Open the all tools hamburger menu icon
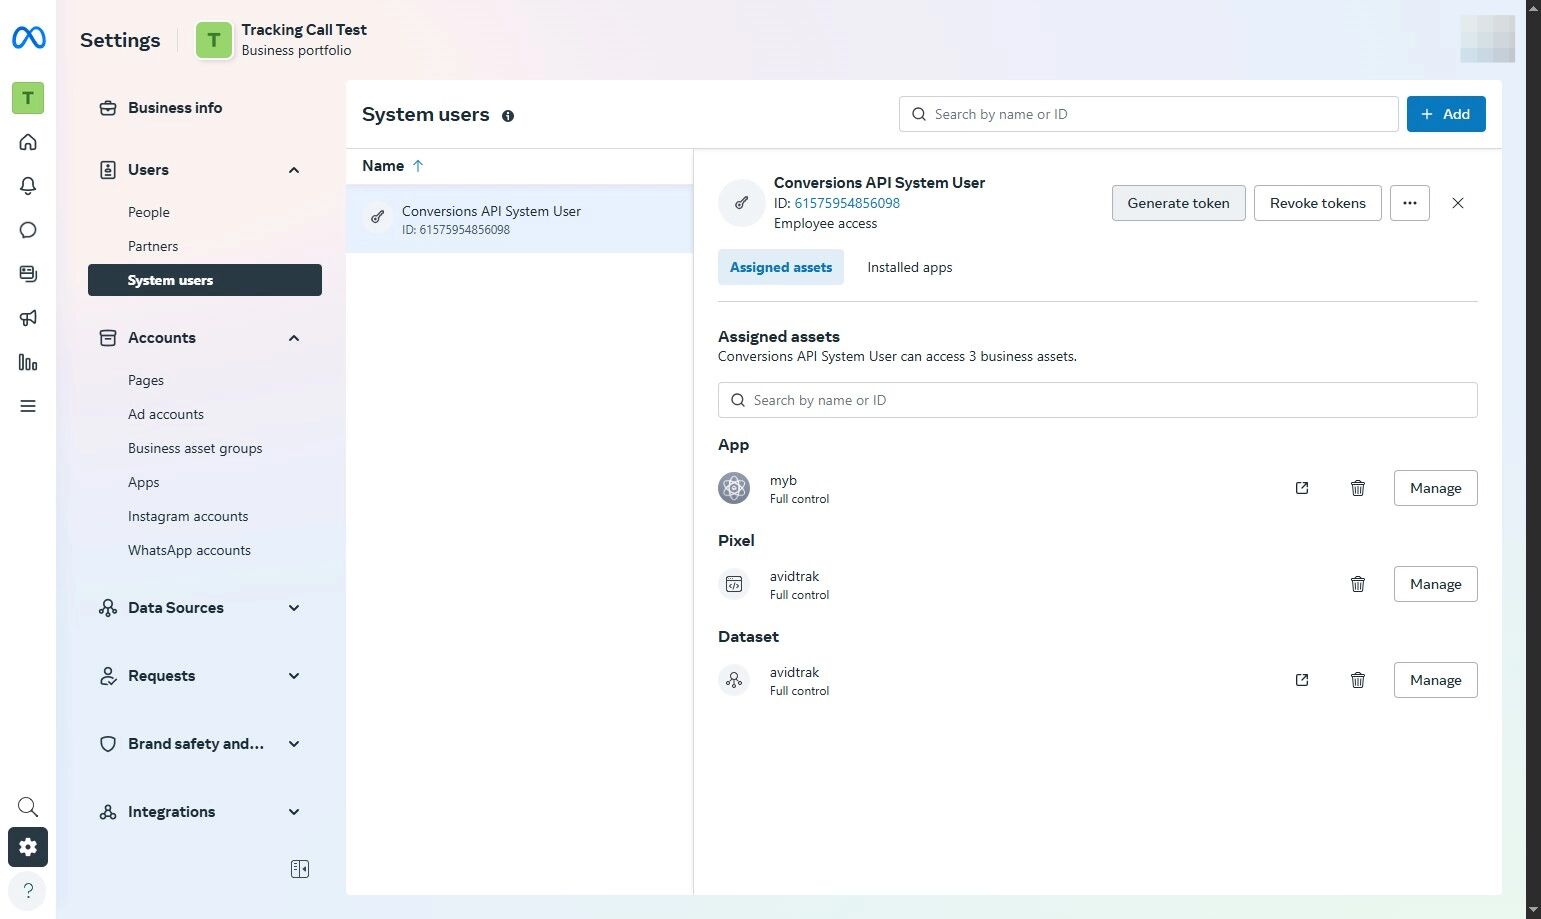This screenshot has width=1541, height=919. [x=28, y=406]
